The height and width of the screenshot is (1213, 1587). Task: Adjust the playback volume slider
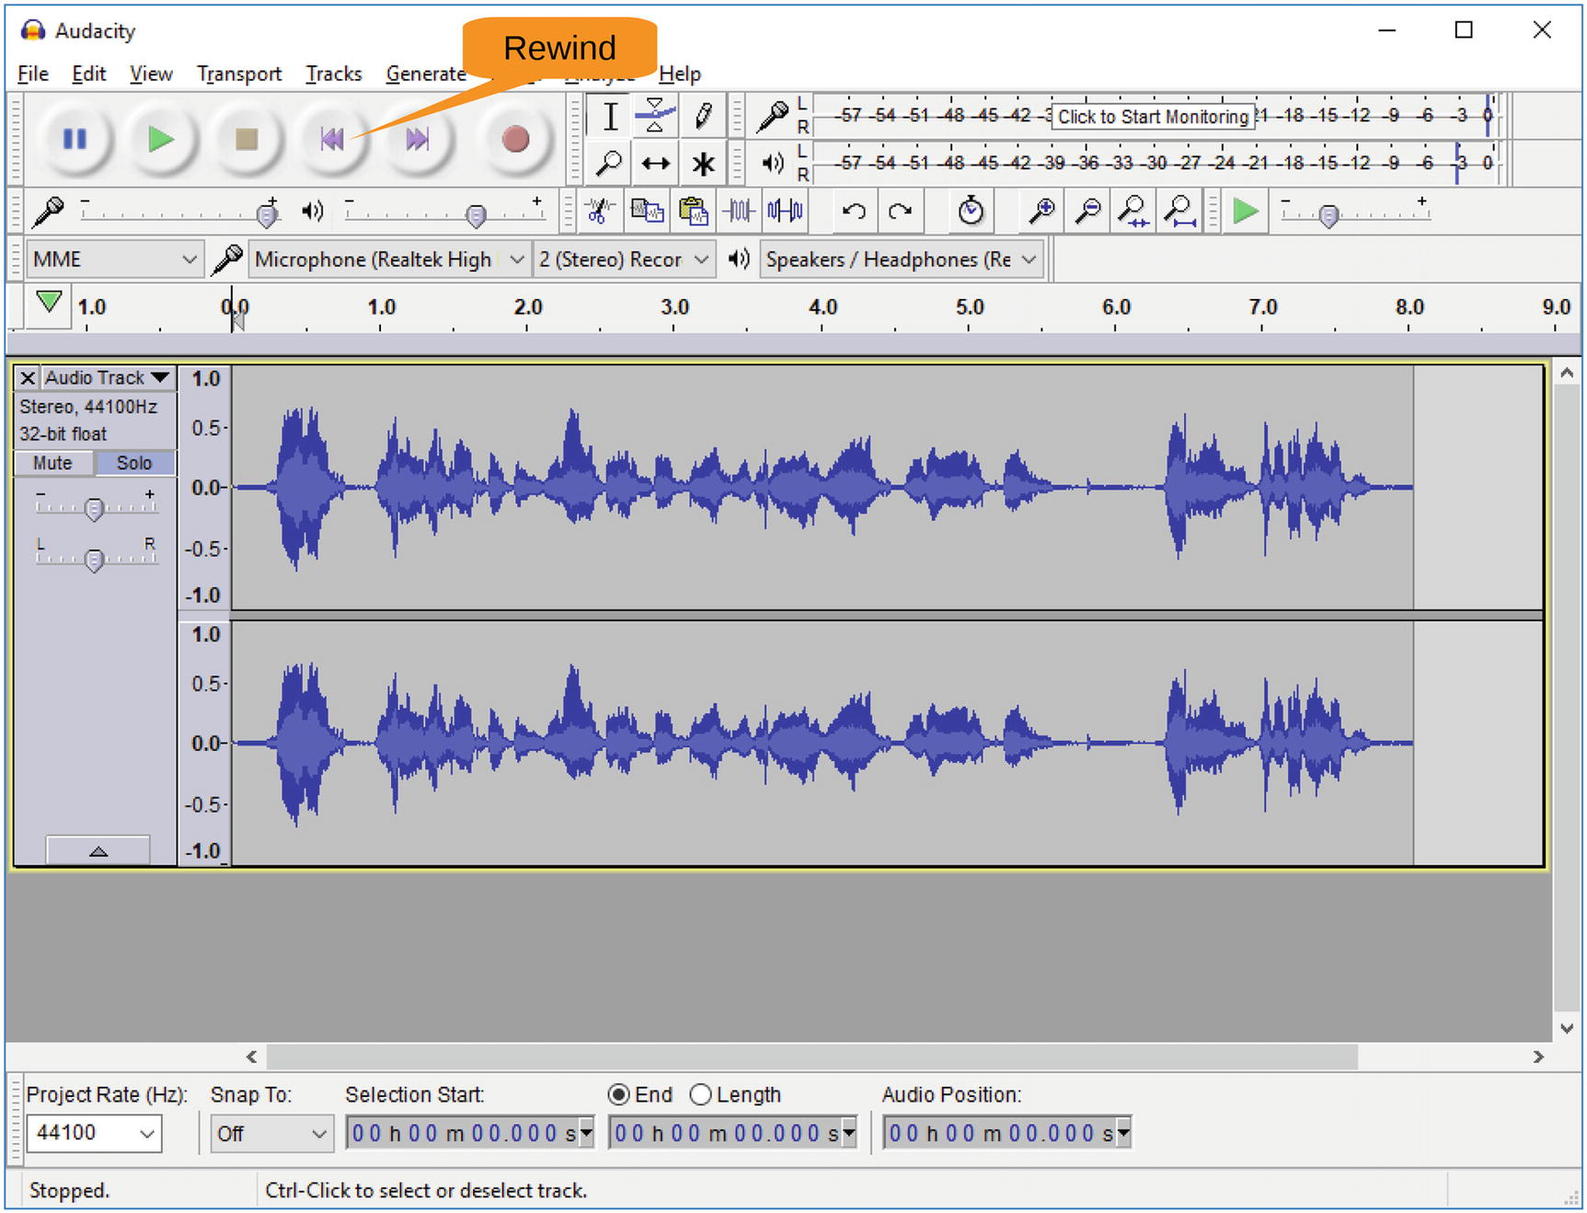tap(476, 214)
